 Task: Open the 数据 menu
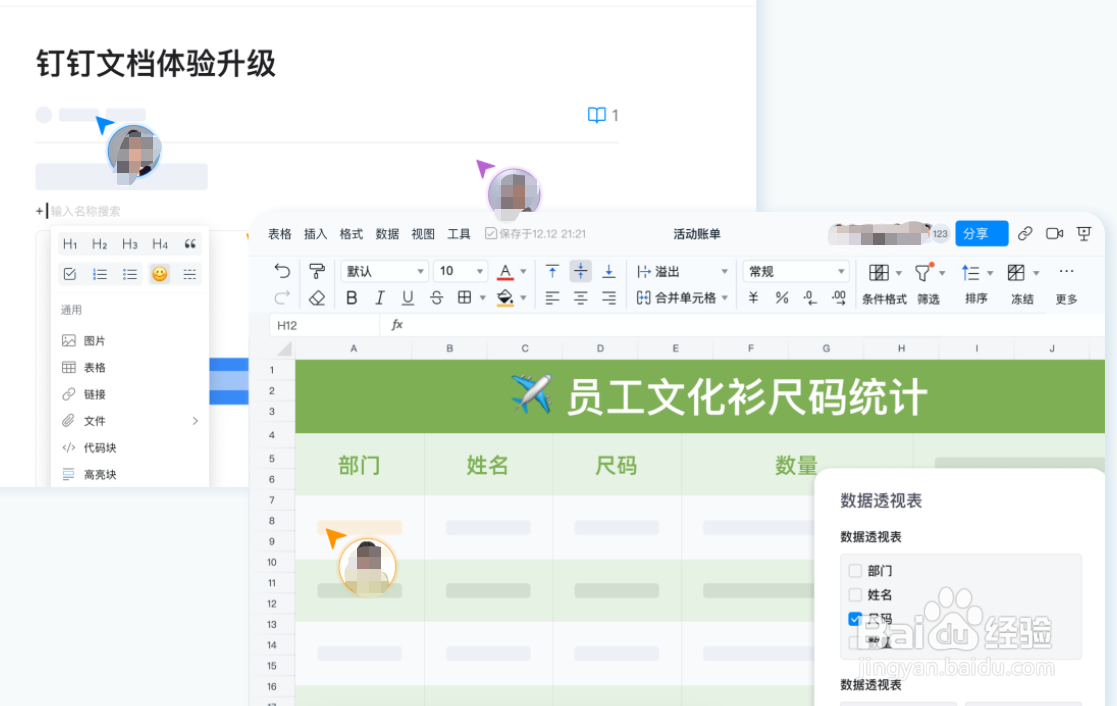pos(387,234)
